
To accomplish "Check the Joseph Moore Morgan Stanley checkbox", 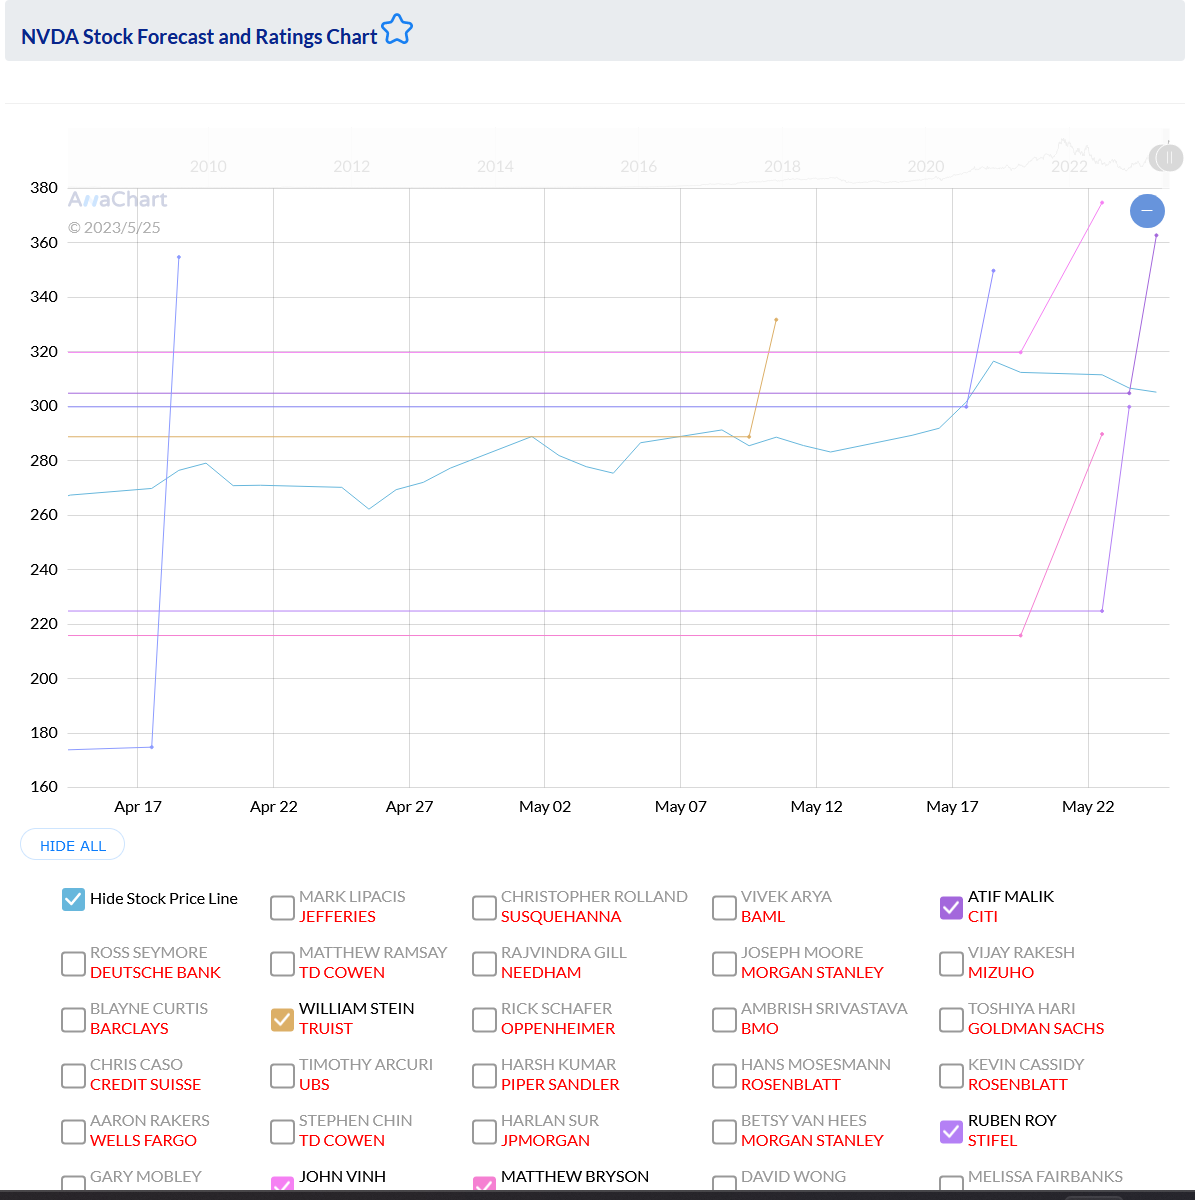I will 724,963.
